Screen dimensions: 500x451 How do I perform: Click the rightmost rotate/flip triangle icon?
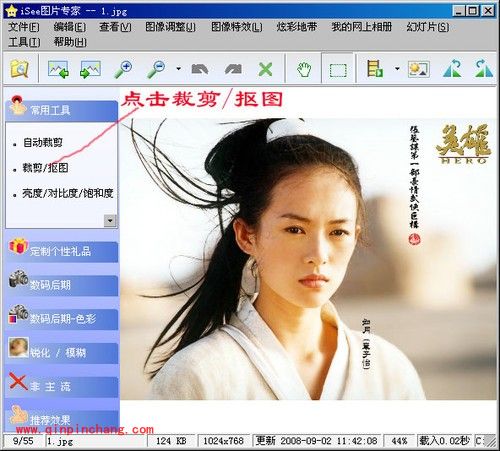(483, 69)
